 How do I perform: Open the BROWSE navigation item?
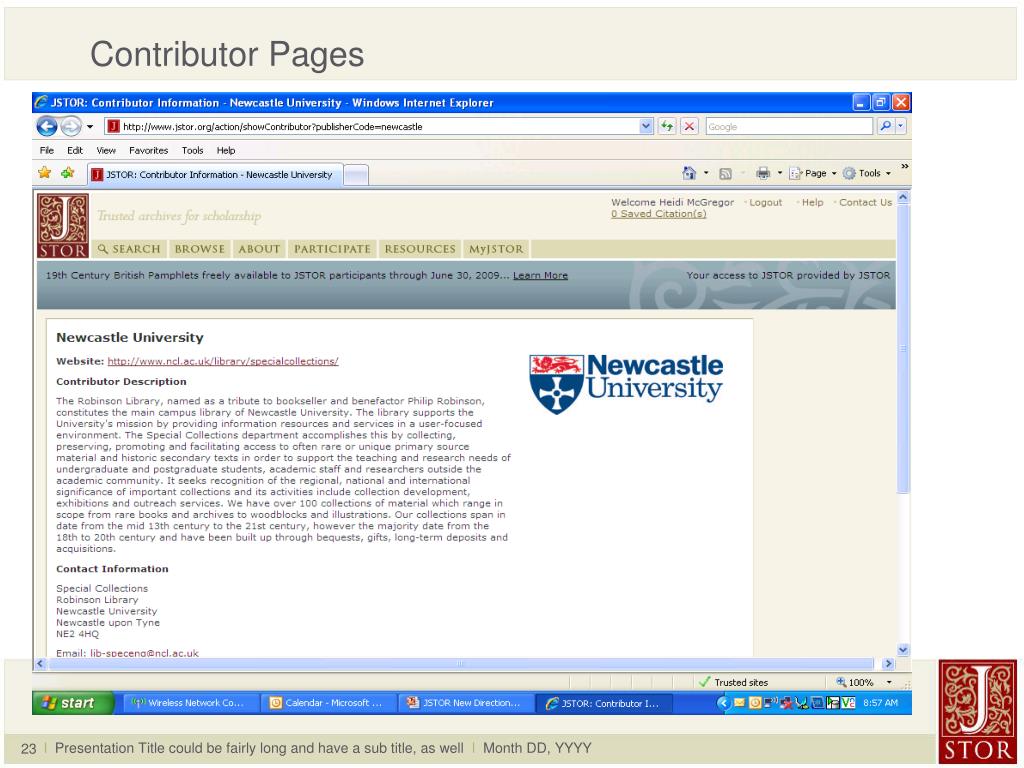point(200,249)
